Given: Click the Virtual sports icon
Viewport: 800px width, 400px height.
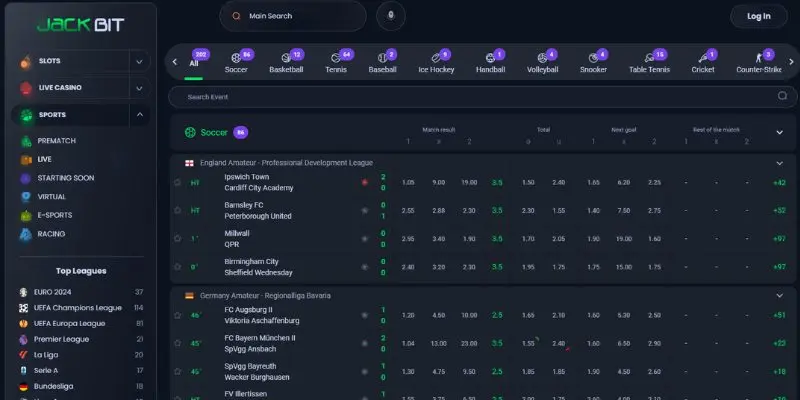Looking at the screenshot, I should pos(26,197).
